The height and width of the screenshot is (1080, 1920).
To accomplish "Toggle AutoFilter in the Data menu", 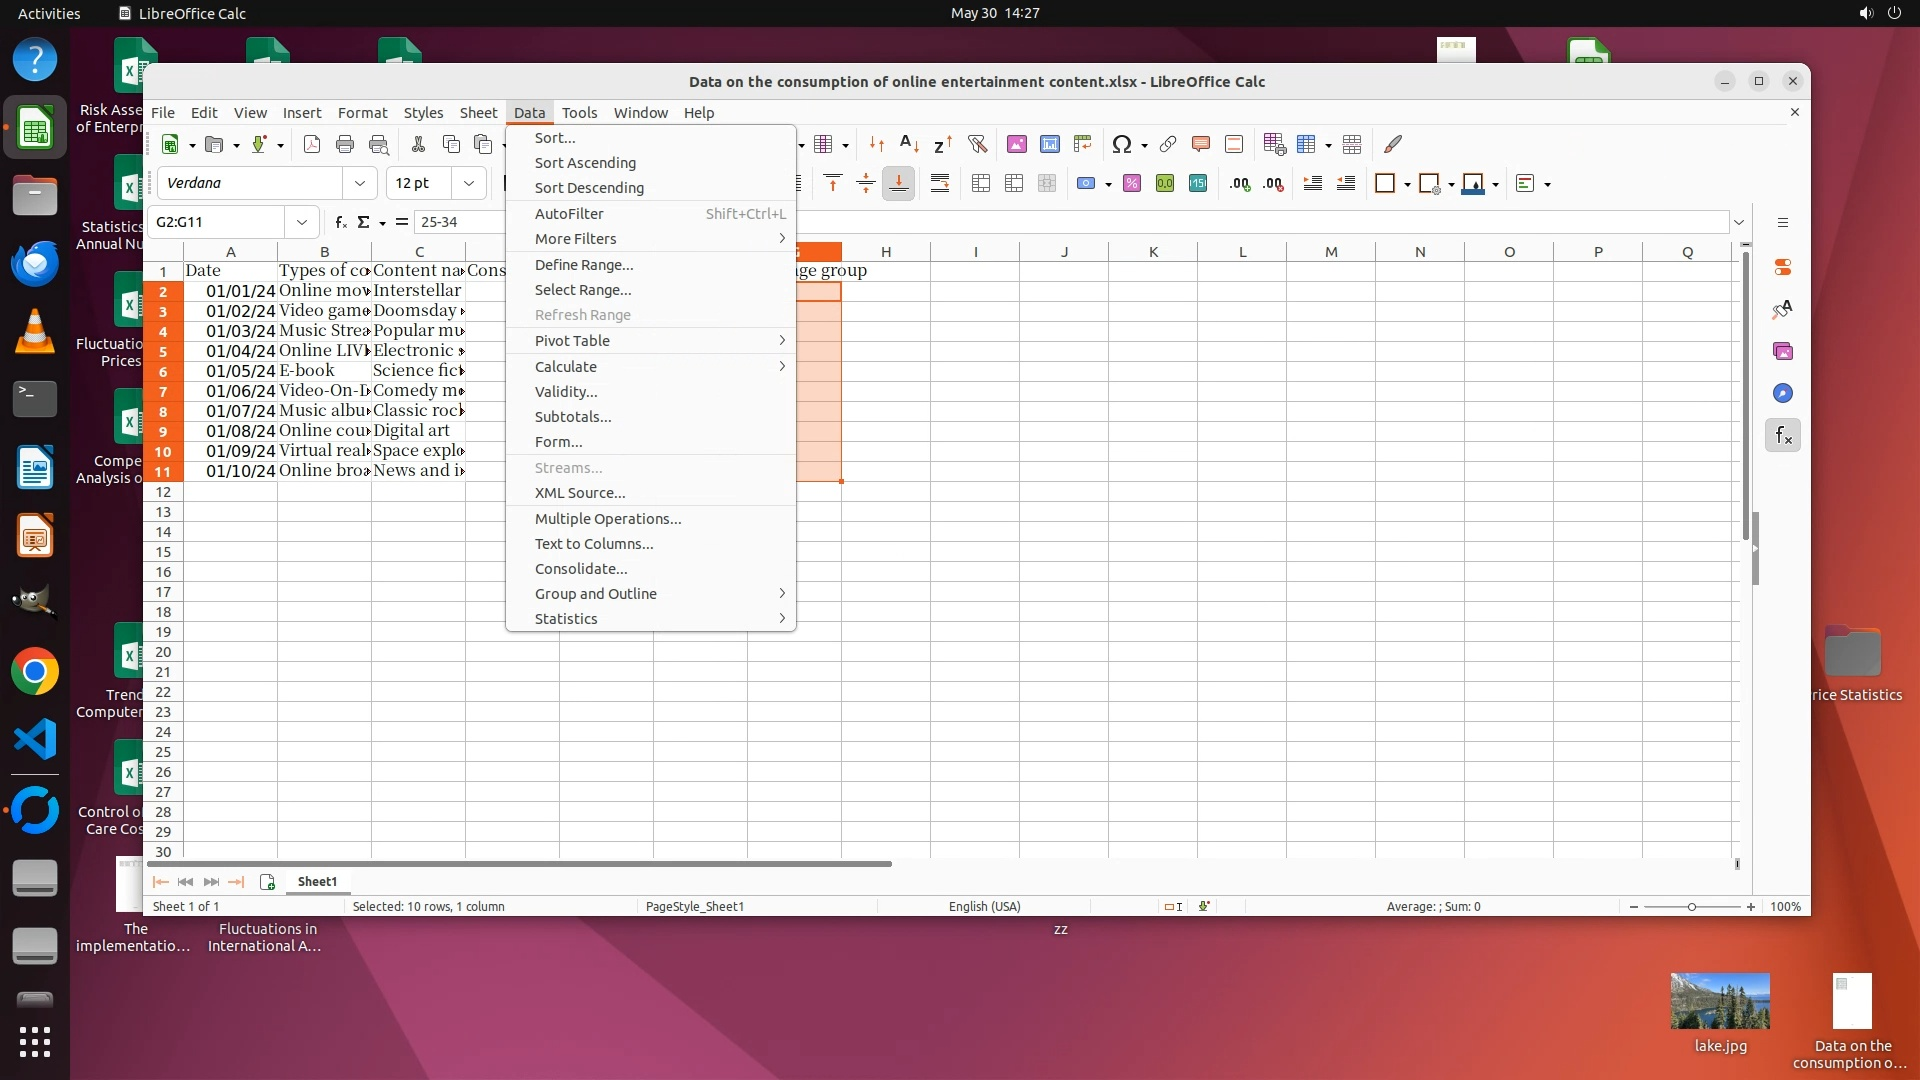I will point(569,214).
